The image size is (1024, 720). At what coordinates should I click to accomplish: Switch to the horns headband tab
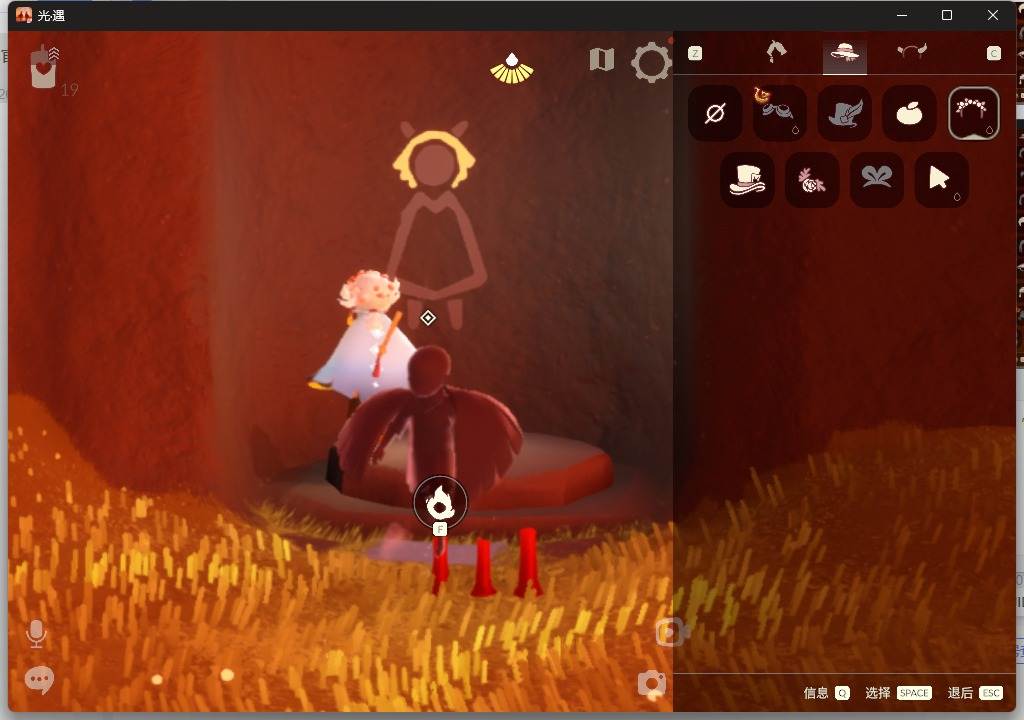click(x=912, y=52)
